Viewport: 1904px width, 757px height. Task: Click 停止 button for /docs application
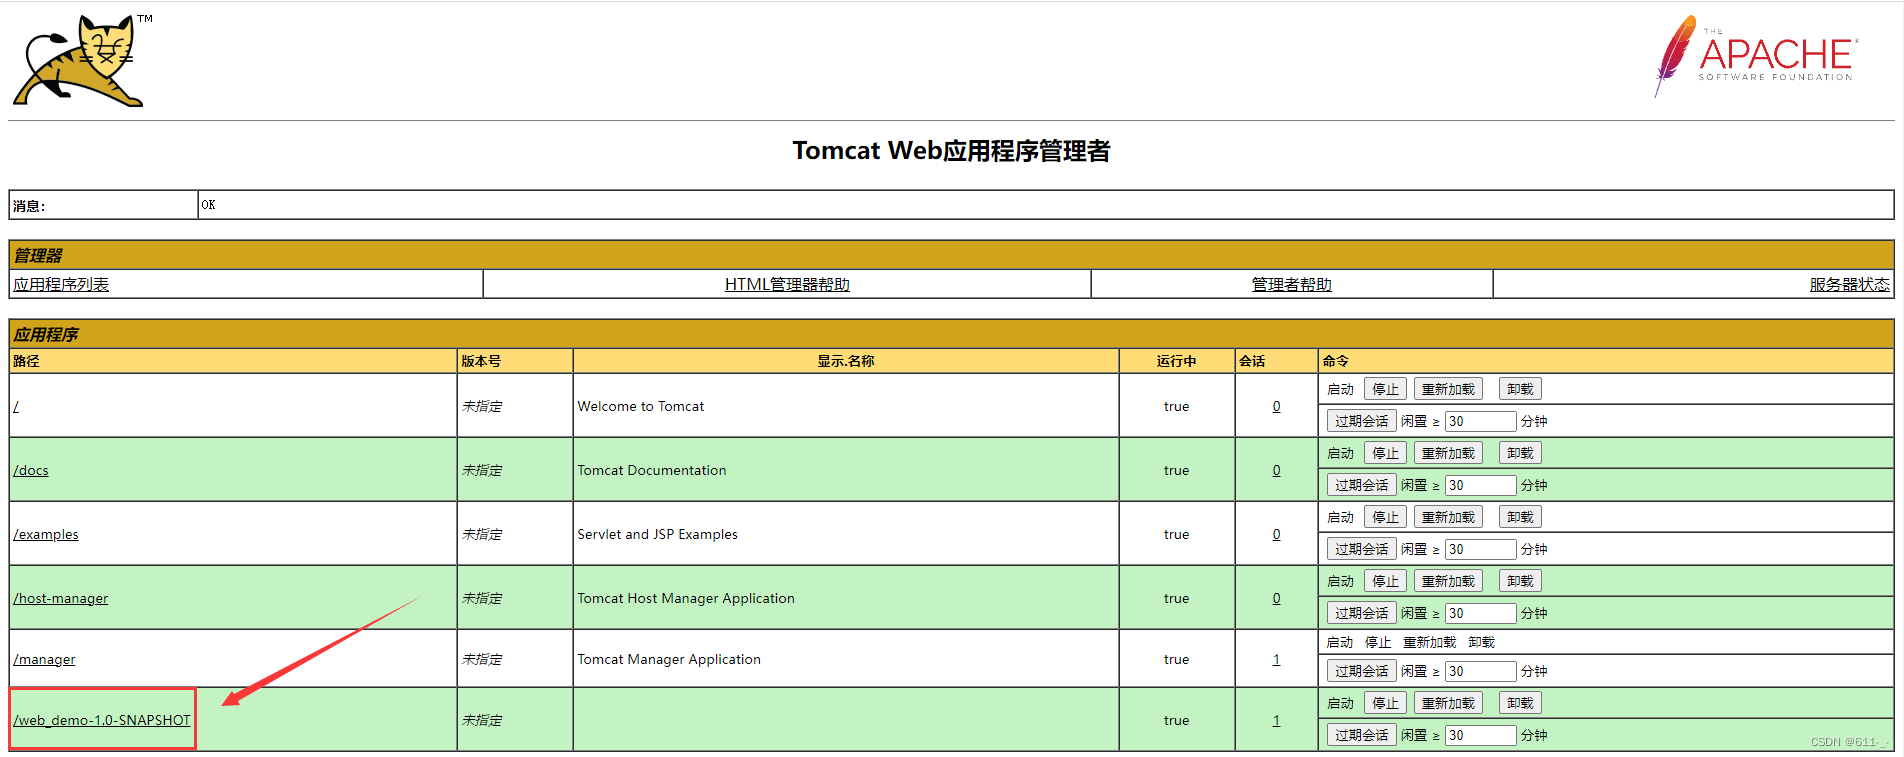[1385, 453]
